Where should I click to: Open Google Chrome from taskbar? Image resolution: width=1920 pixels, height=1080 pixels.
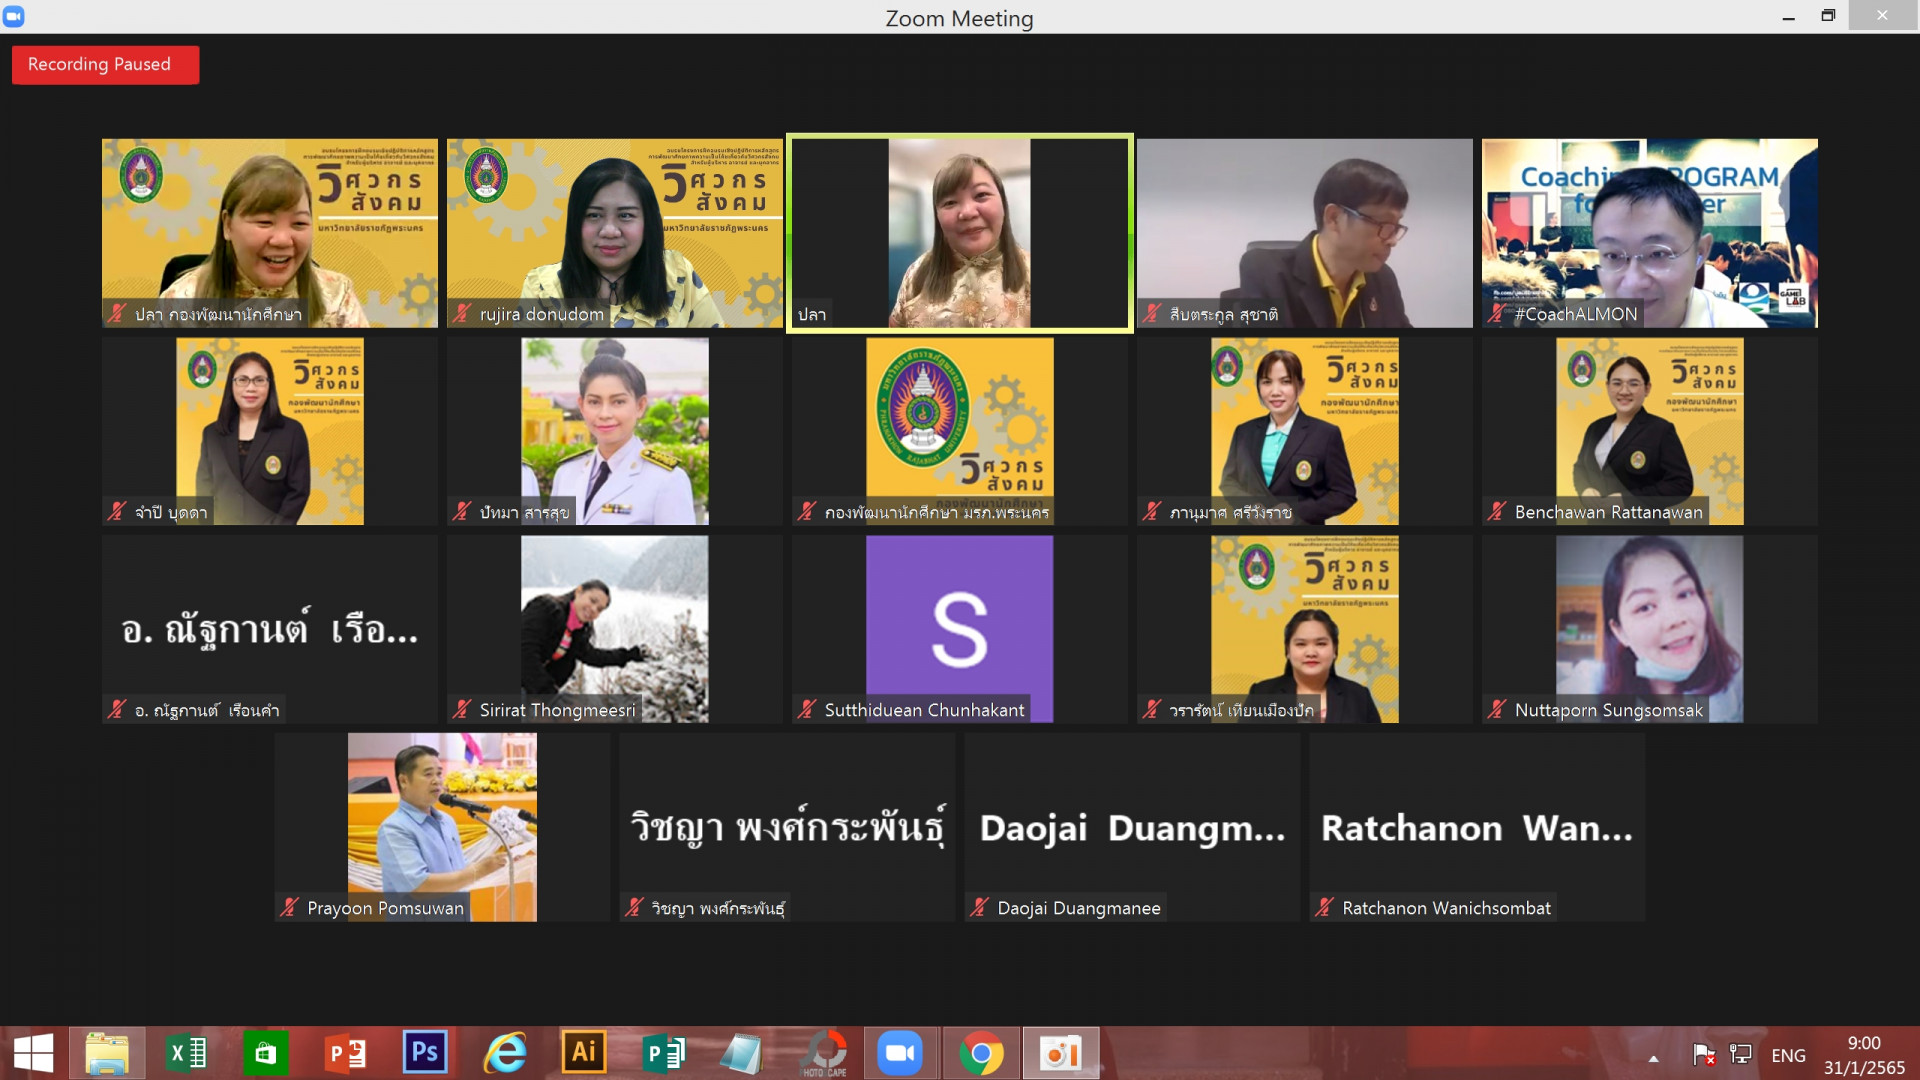pos(981,1053)
